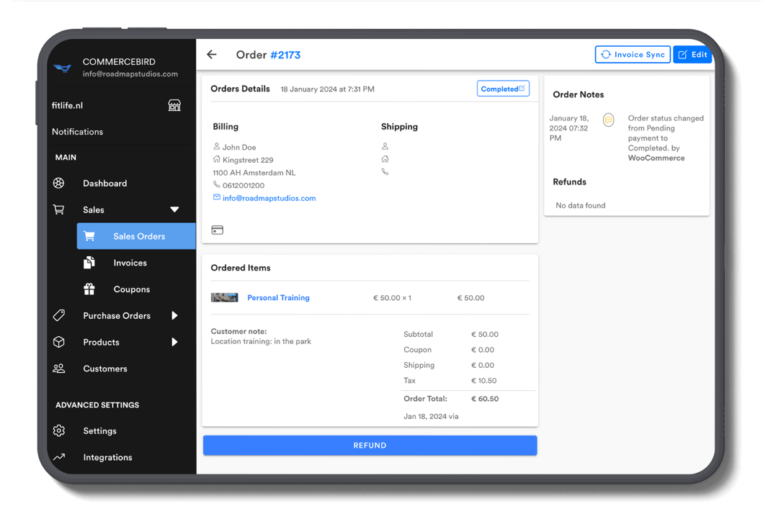Viewport: 768px width, 524px height.
Task: Click the store icon beside fitlife.nl
Action: tap(174, 105)
